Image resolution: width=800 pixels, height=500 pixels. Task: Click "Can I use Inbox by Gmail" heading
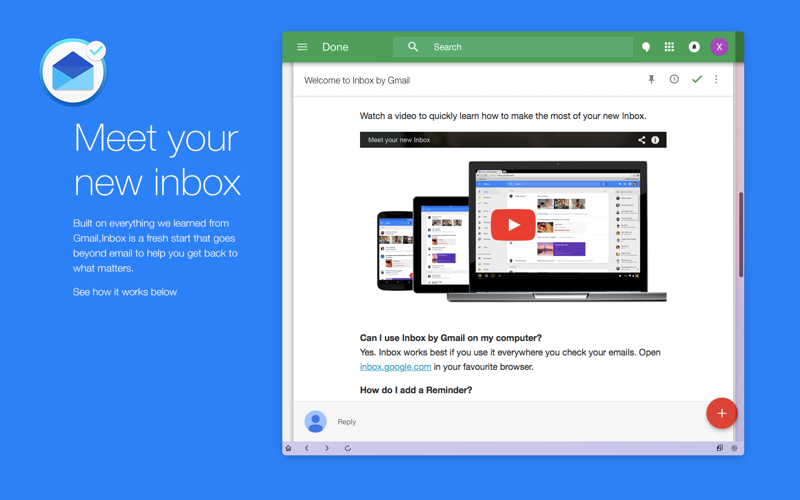451,338
